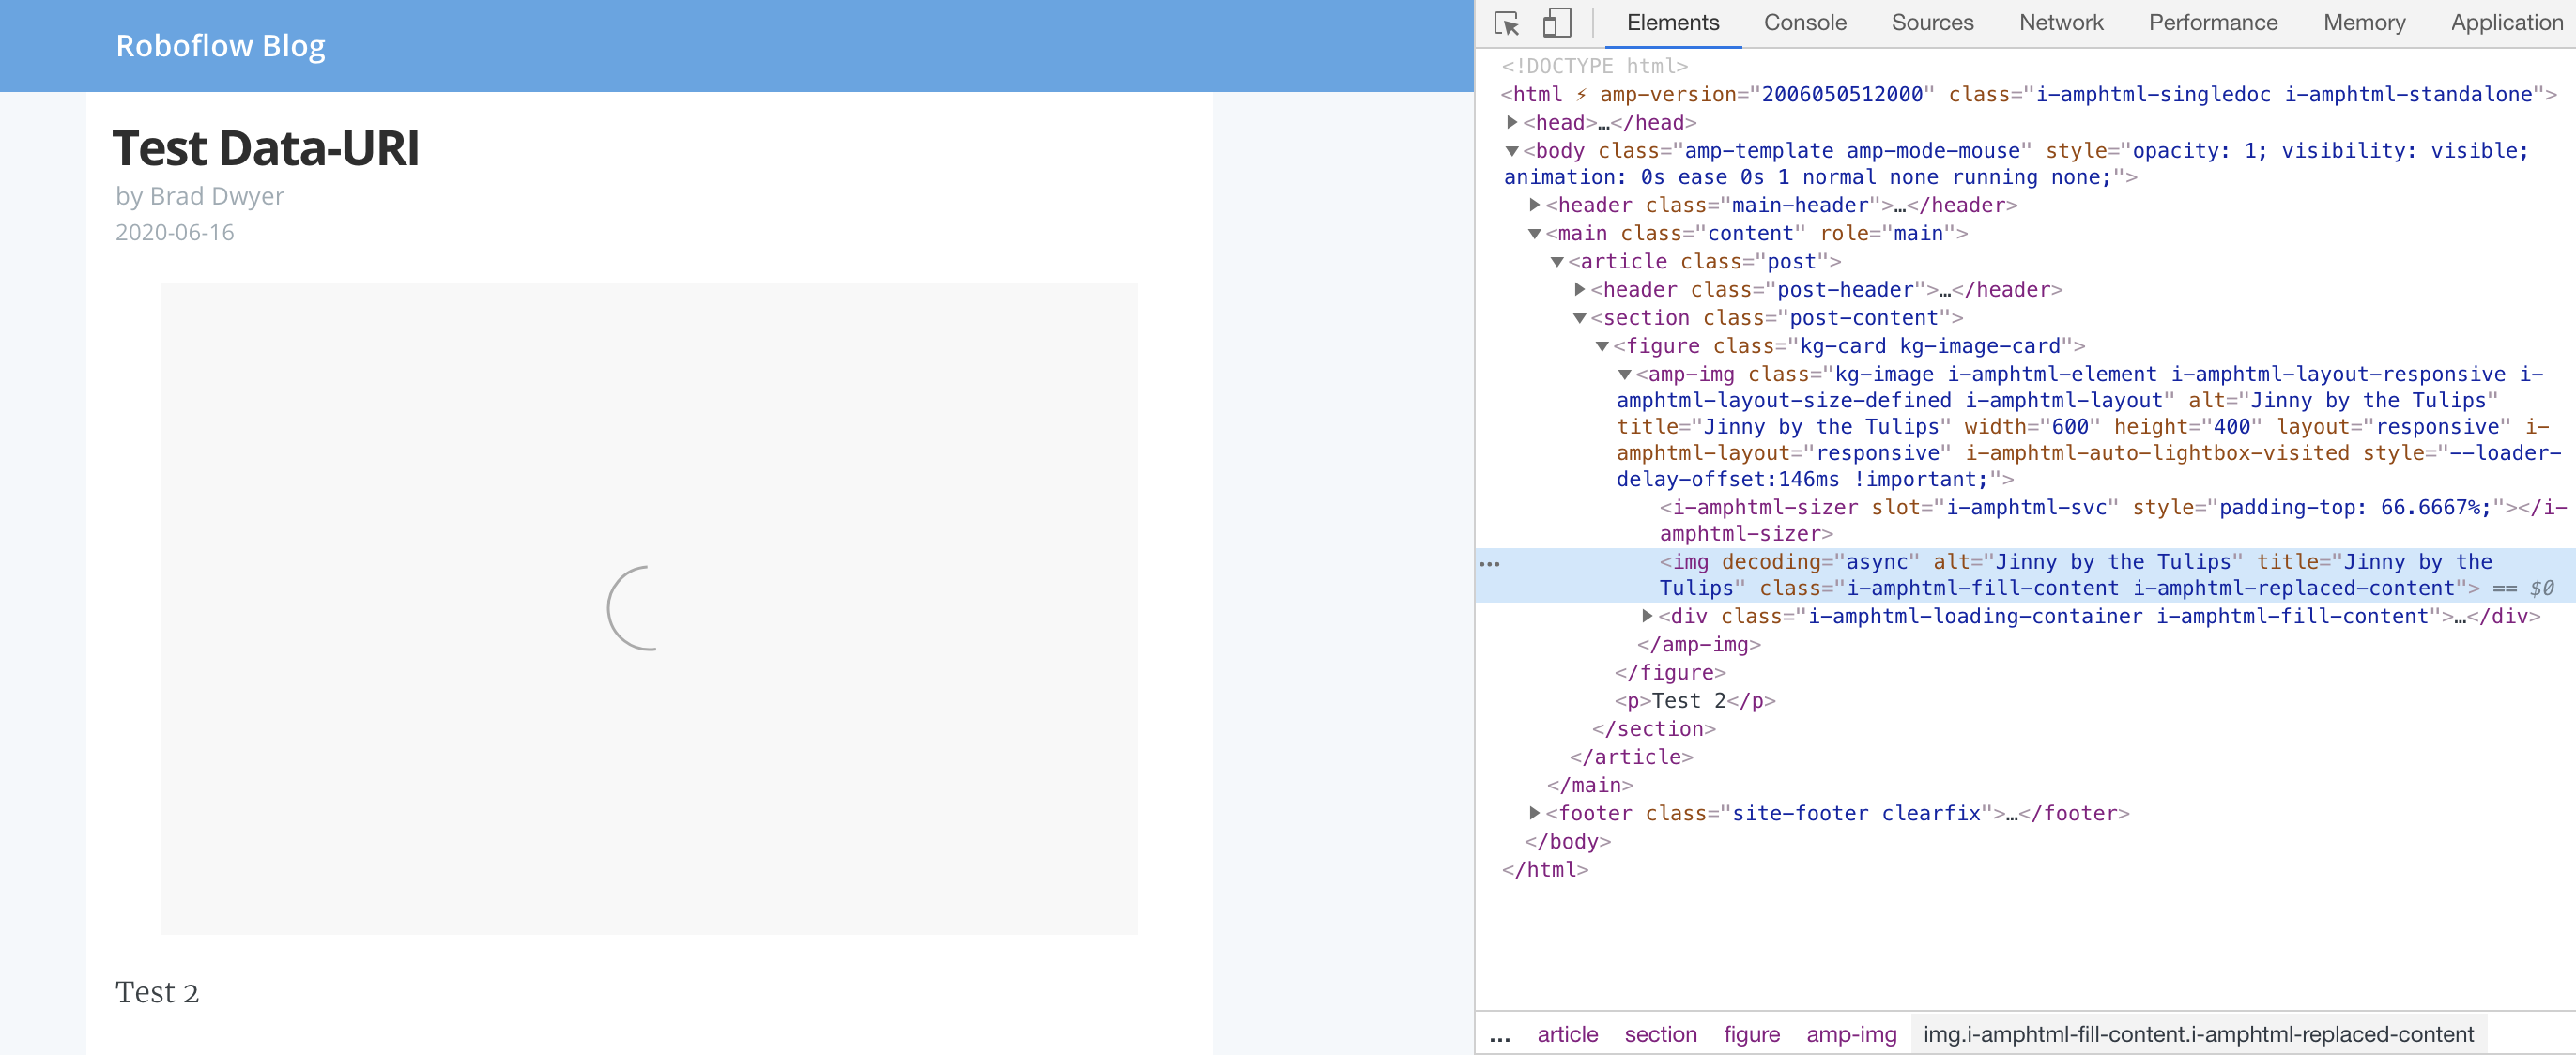Switch to the Sources tab
This screenshot has height=1055, width=2576.
pyautogui.click(x=1932, y=22)
